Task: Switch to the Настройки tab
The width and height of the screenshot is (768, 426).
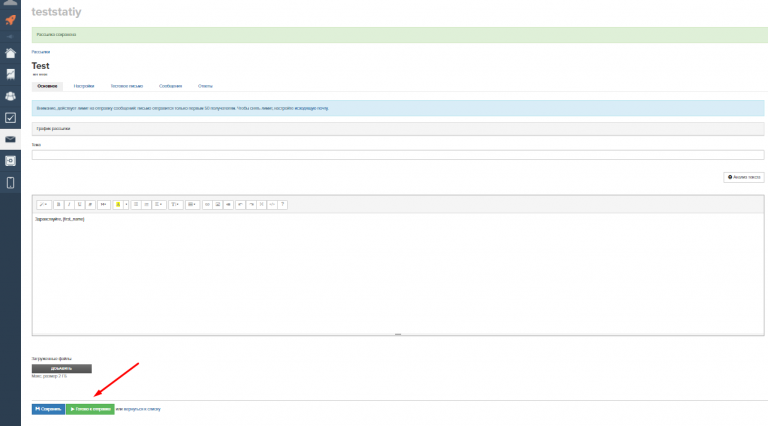Action: [84, 86]
